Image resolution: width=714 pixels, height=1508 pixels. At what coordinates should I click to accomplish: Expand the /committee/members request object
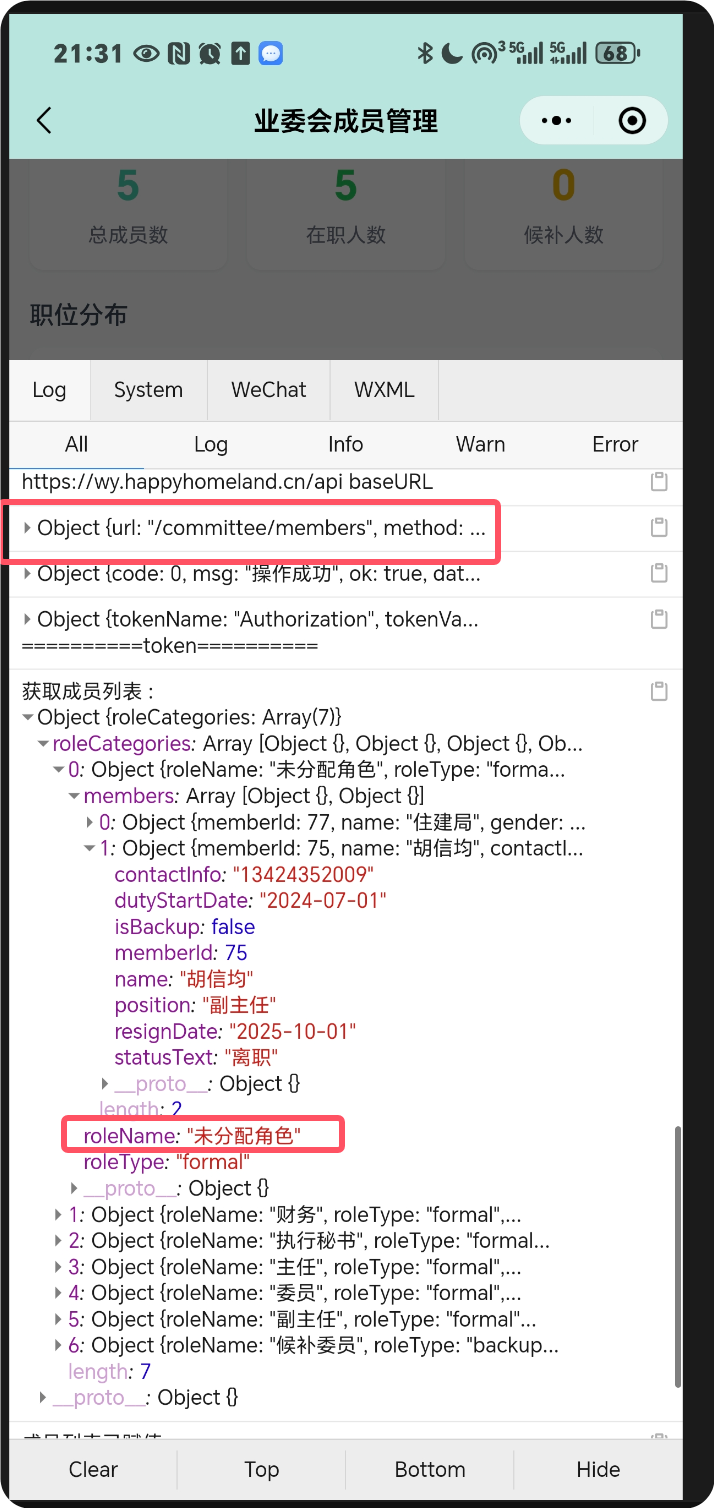(x=28, y=528)
